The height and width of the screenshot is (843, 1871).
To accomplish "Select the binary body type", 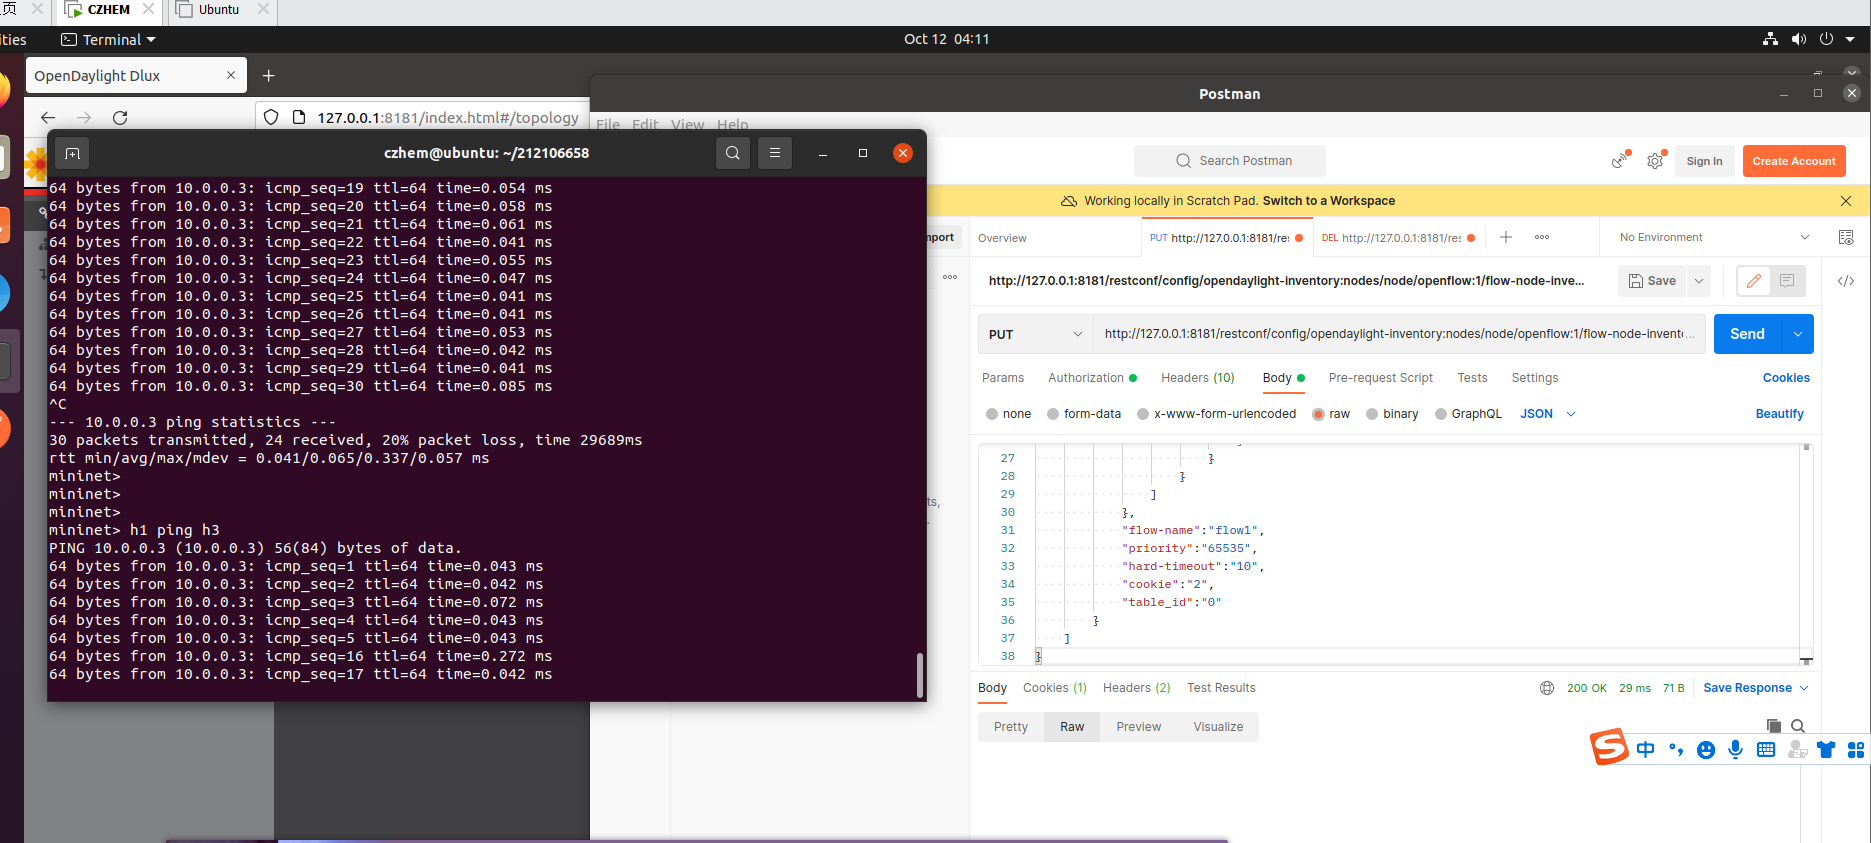I will [1392, 414].
